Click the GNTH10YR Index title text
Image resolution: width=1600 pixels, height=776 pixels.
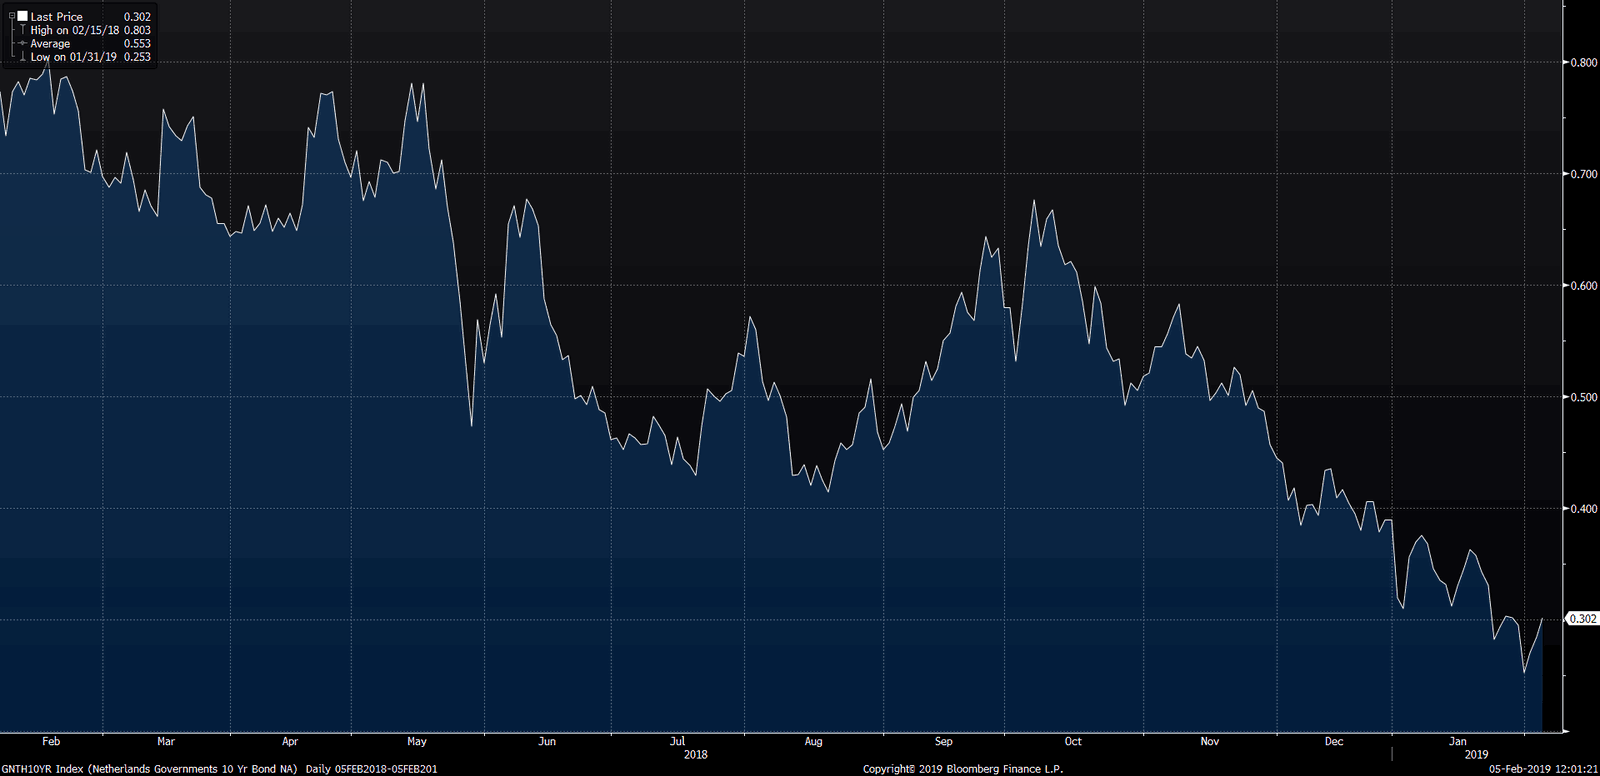click(149, 769)
